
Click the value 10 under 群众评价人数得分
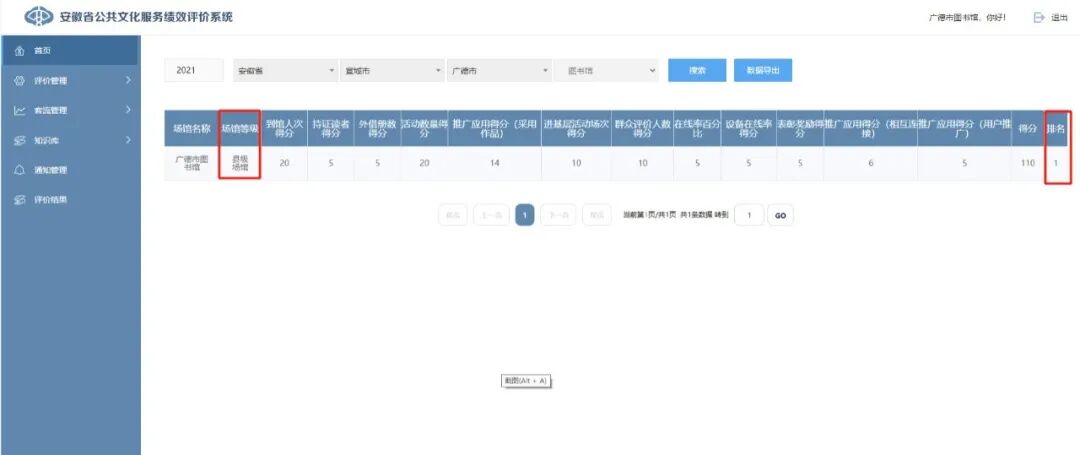tap(643, 164)
